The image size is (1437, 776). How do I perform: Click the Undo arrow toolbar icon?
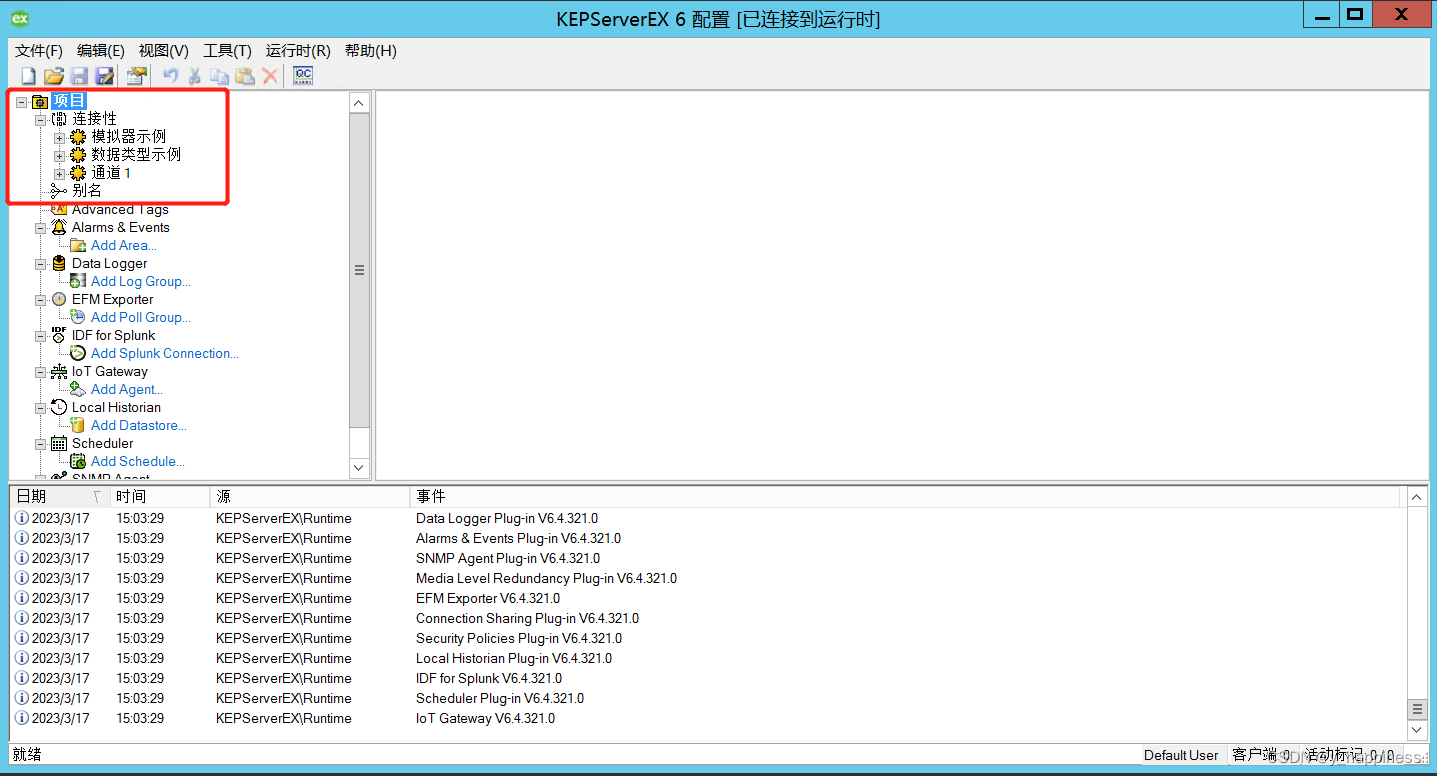[x=171, y=76]
